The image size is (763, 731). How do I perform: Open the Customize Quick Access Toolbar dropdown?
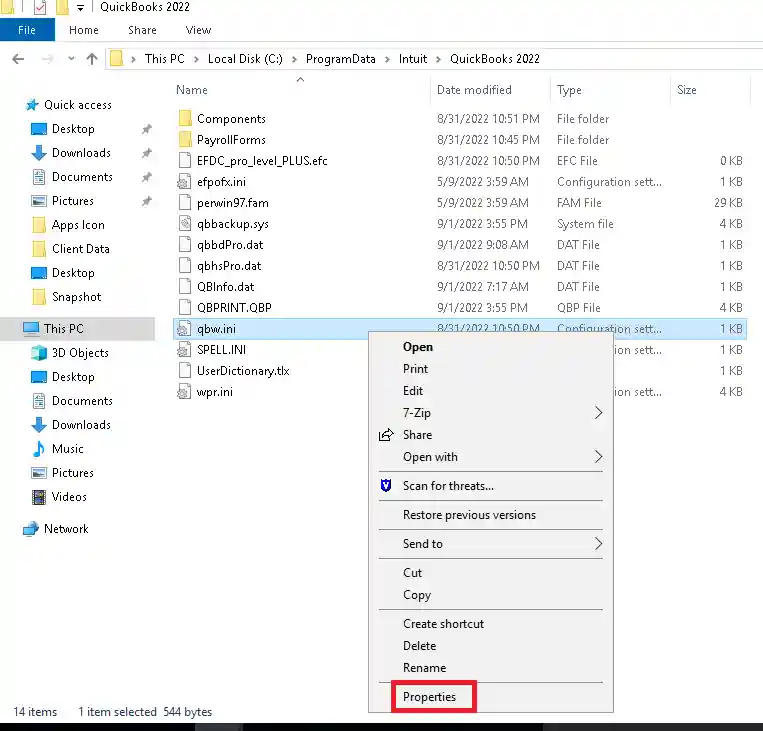click(x=80, y=7)
